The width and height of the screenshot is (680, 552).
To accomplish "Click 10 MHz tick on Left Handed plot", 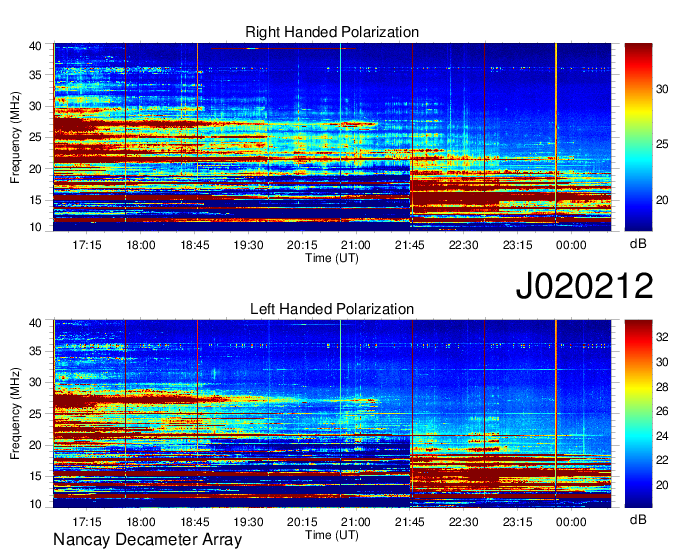I will 35,504.
